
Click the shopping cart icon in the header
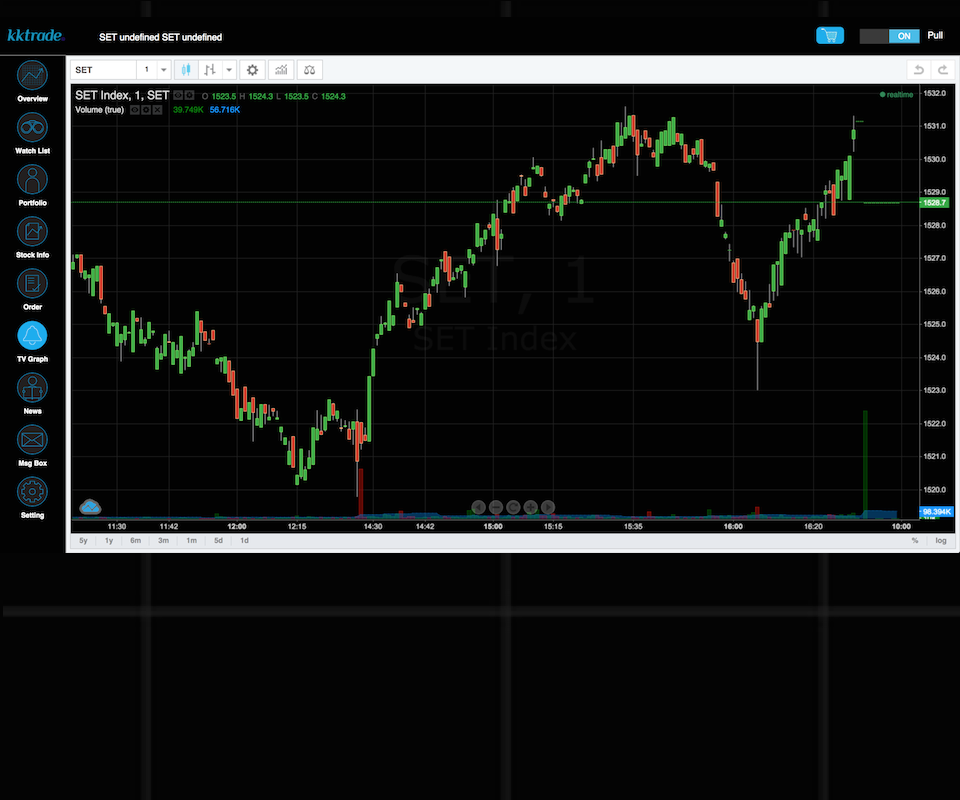click(x=830, y=36)
